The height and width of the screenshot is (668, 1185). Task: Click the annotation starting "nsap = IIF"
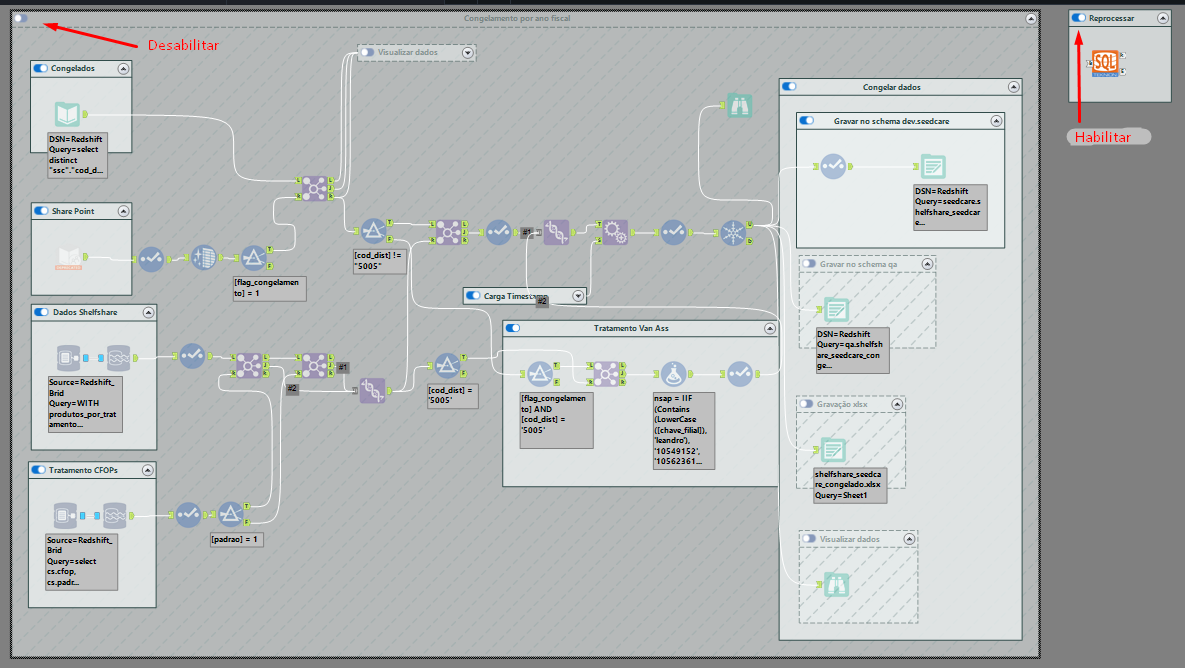pyautogui.click(x=683, y=430)
